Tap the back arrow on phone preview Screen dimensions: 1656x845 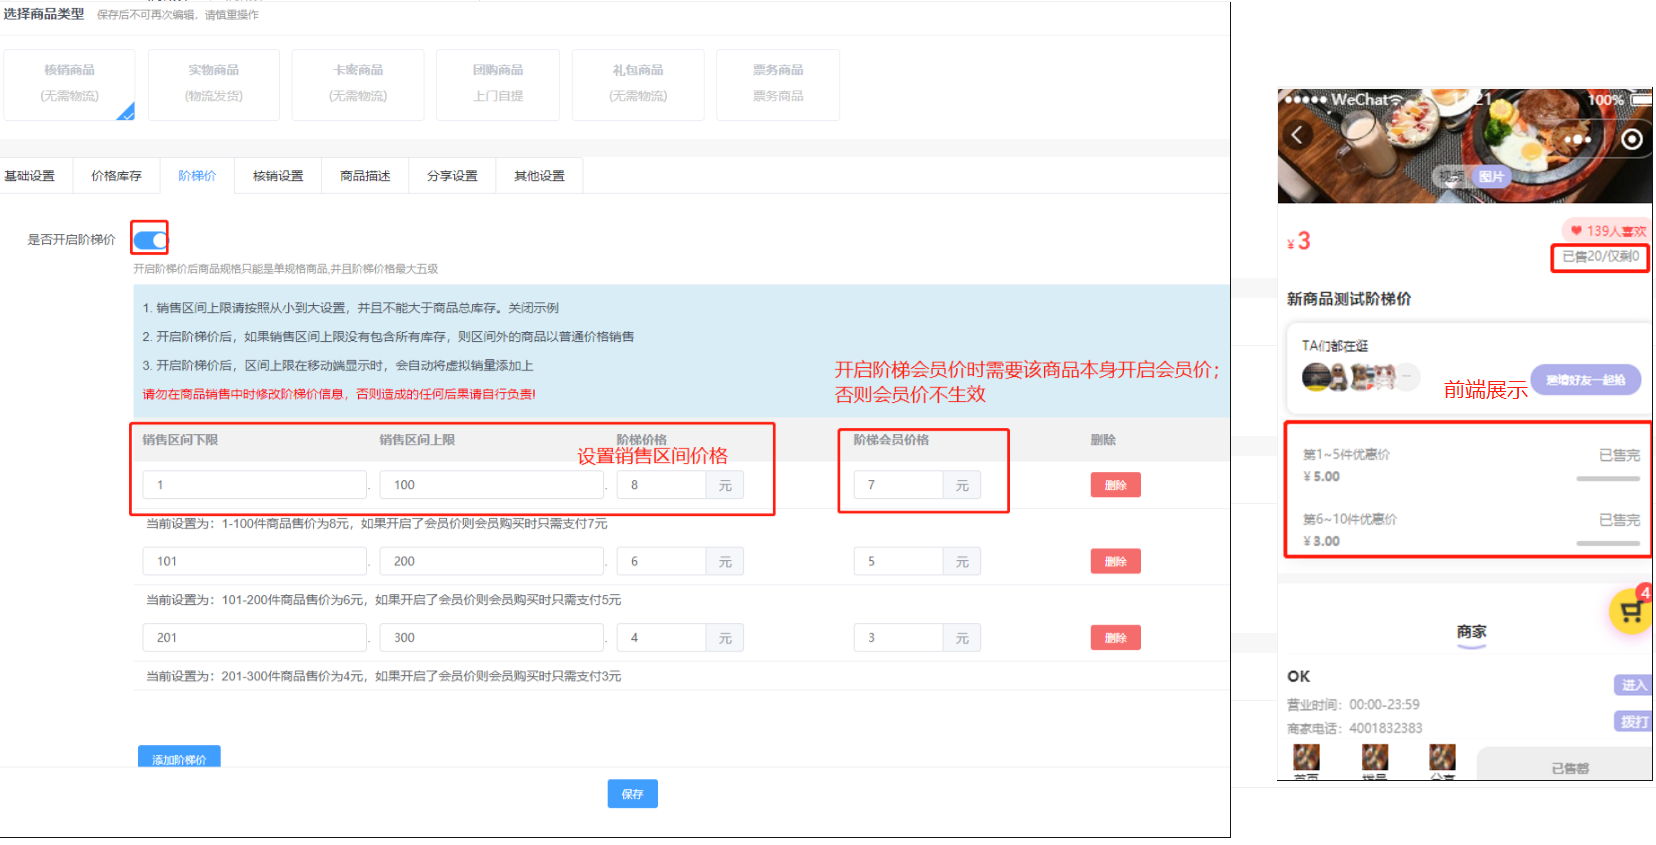(1297, 135)
